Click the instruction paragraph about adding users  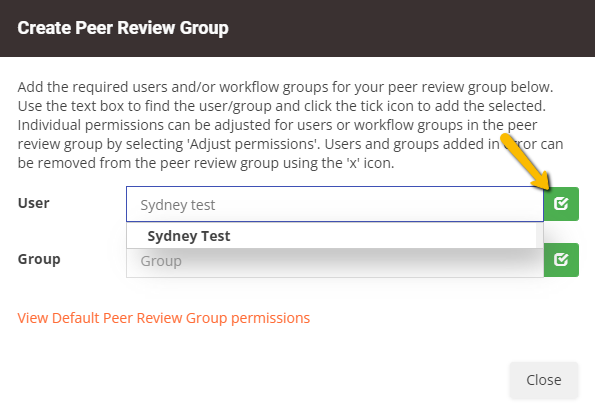click(x=290, y=125)
